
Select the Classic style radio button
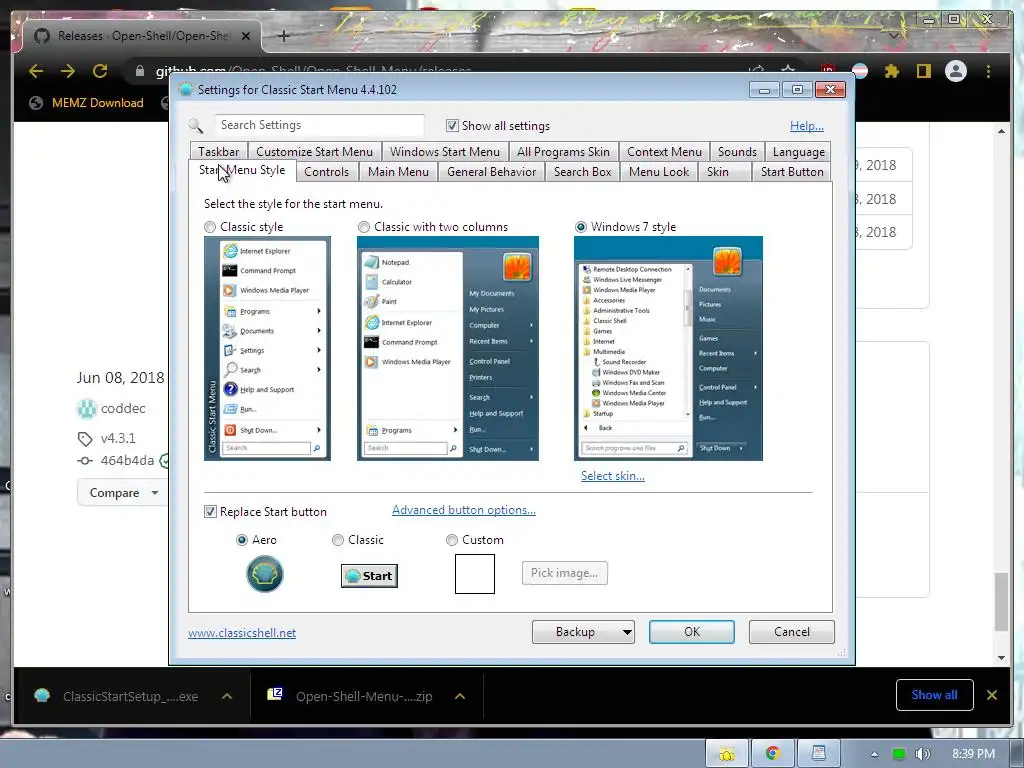point(210,227)
